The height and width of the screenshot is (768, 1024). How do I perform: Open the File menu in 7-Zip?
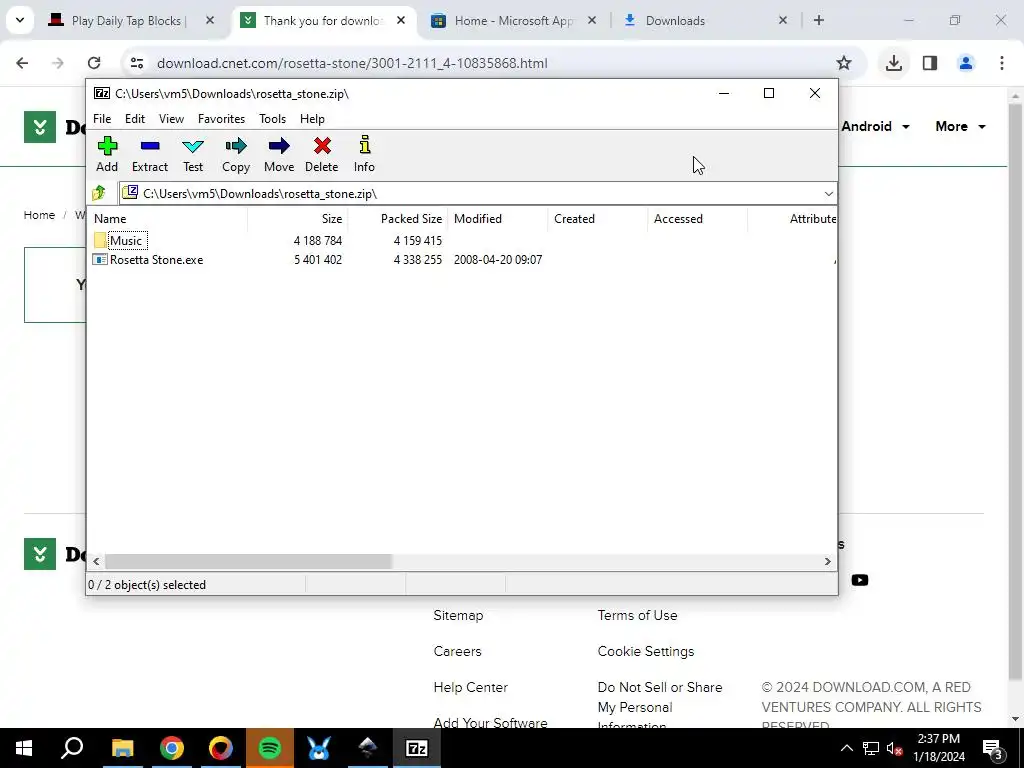[102, 119]
